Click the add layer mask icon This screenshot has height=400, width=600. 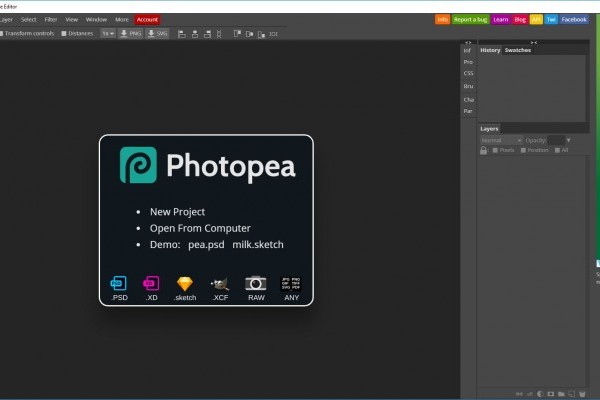point(551,394)
